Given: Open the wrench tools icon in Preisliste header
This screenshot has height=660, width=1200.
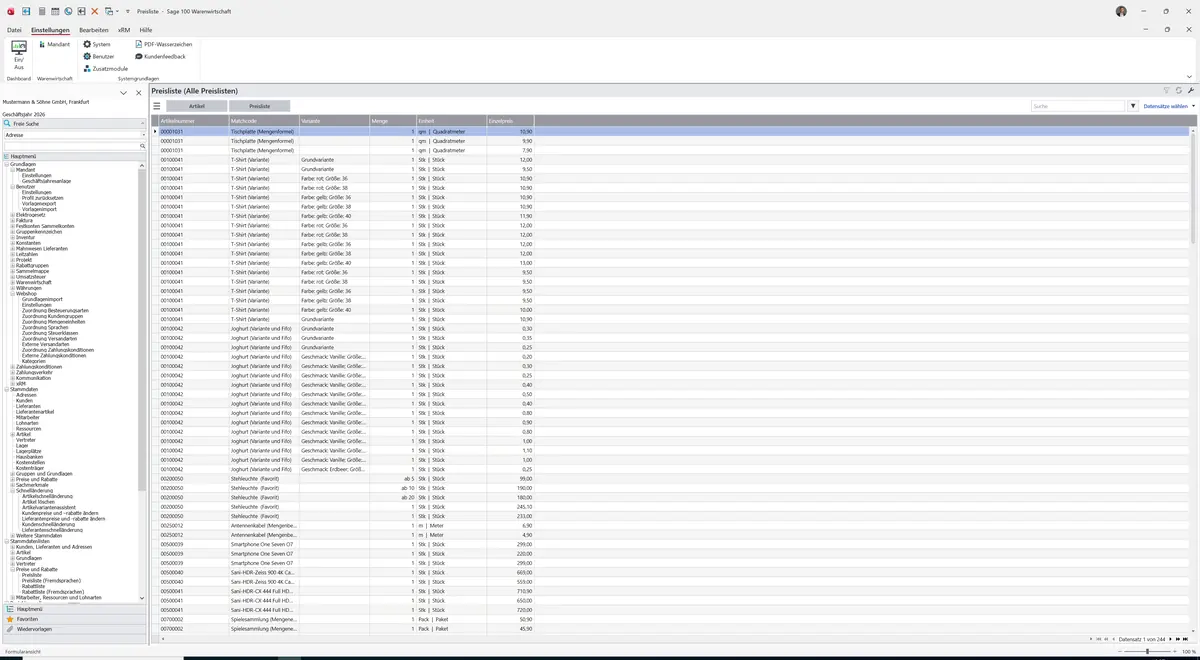Looking at the screenshot, I should [1191, 91].
